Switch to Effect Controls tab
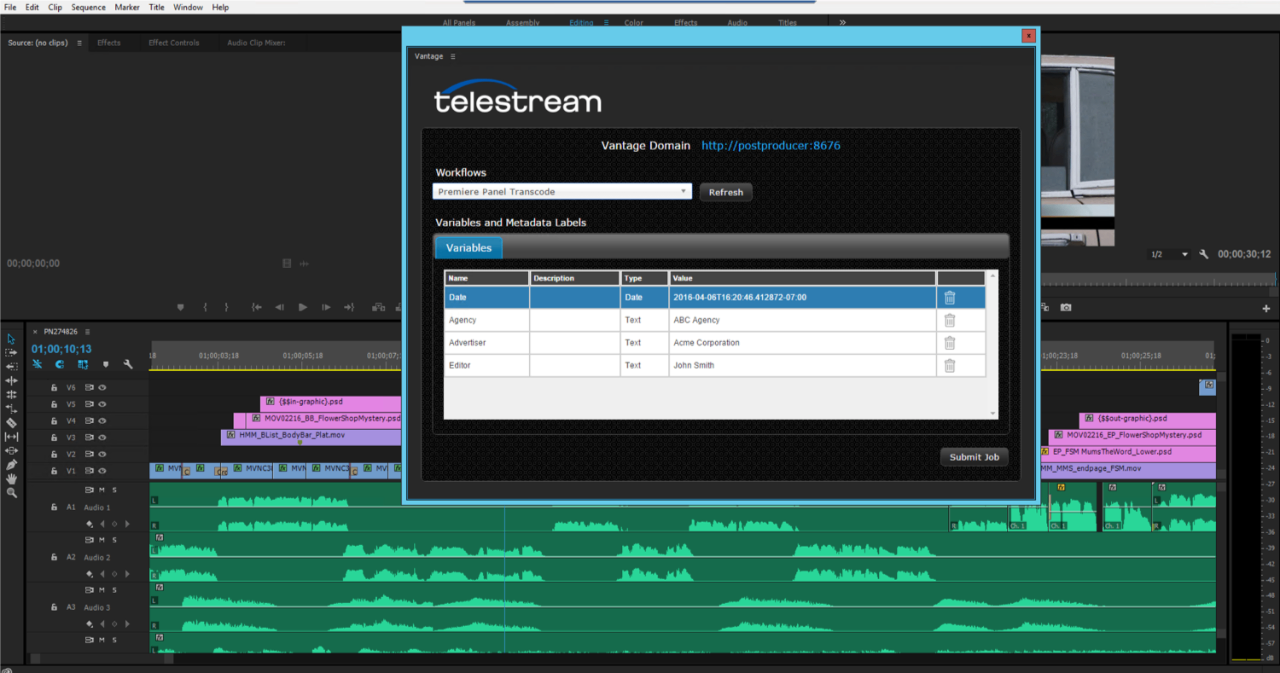The width and height of the screenshot is (1280, 673). pos(174,43)
